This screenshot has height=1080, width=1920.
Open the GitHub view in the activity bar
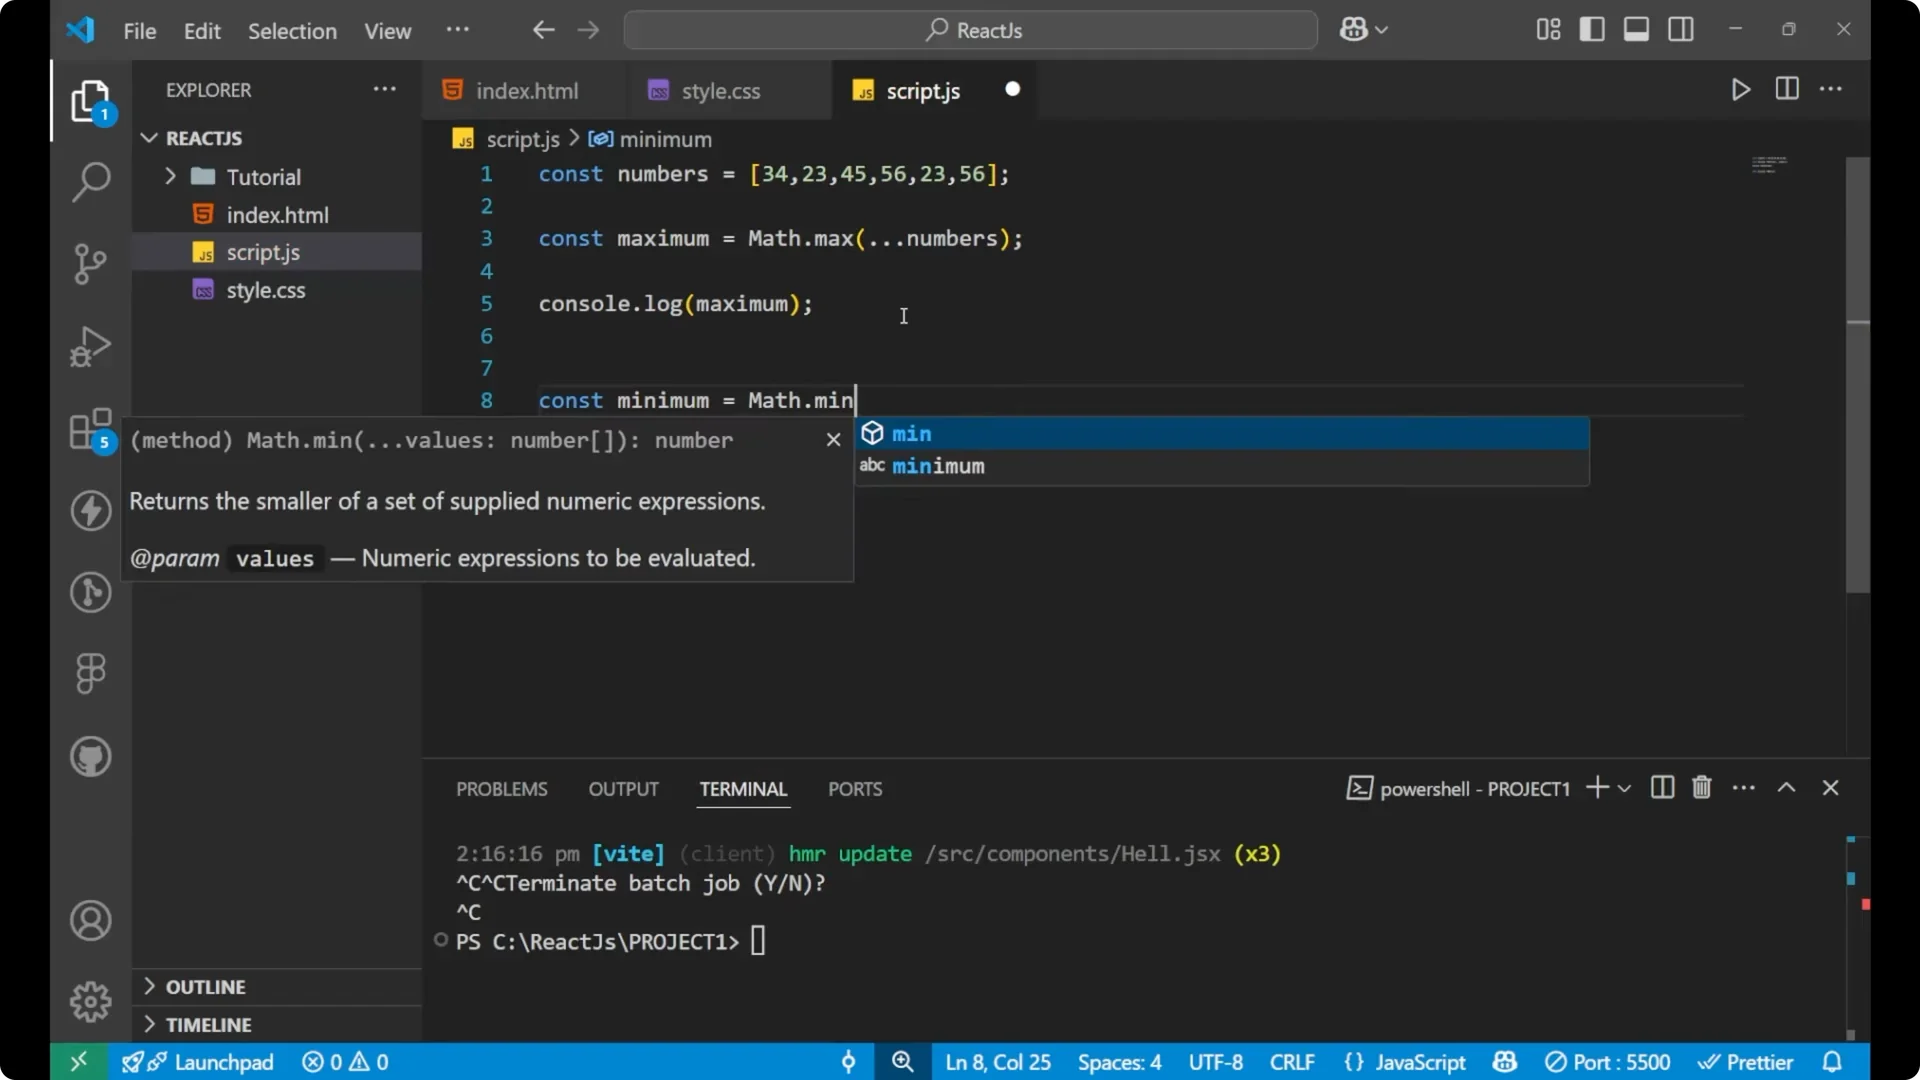pyautogui.click(x=90, y=757)
